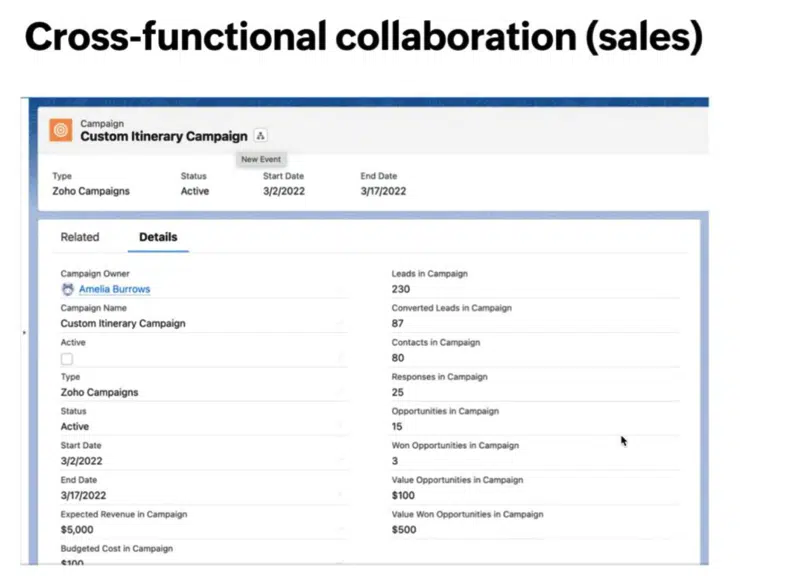
Task: Open the Amelia Burrows owner link
Action: coord(114,289)
